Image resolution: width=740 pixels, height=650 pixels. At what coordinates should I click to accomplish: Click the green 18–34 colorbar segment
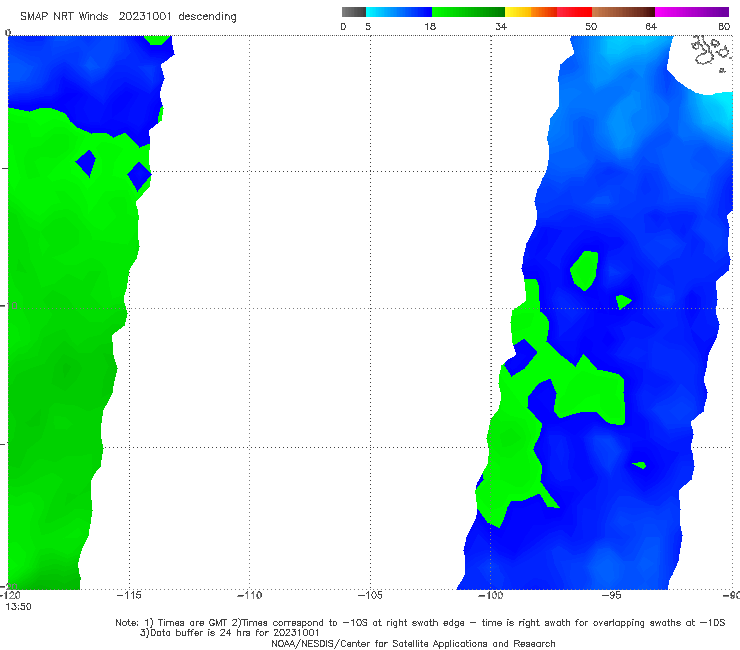pos(468,12)
